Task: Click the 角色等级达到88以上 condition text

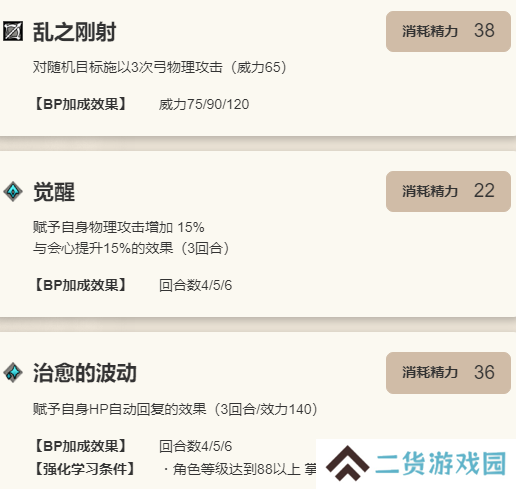Action: [x=237, y=469]
